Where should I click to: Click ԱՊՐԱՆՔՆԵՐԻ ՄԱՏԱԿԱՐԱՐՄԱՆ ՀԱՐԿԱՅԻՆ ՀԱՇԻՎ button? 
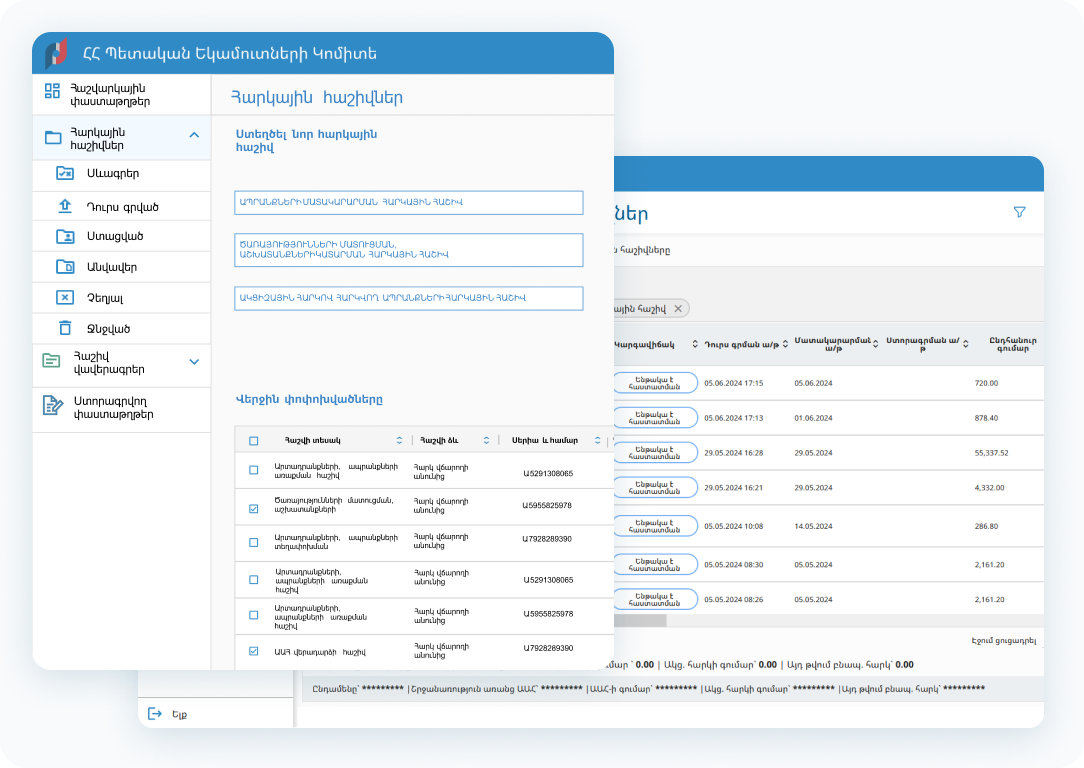(408, 203)
